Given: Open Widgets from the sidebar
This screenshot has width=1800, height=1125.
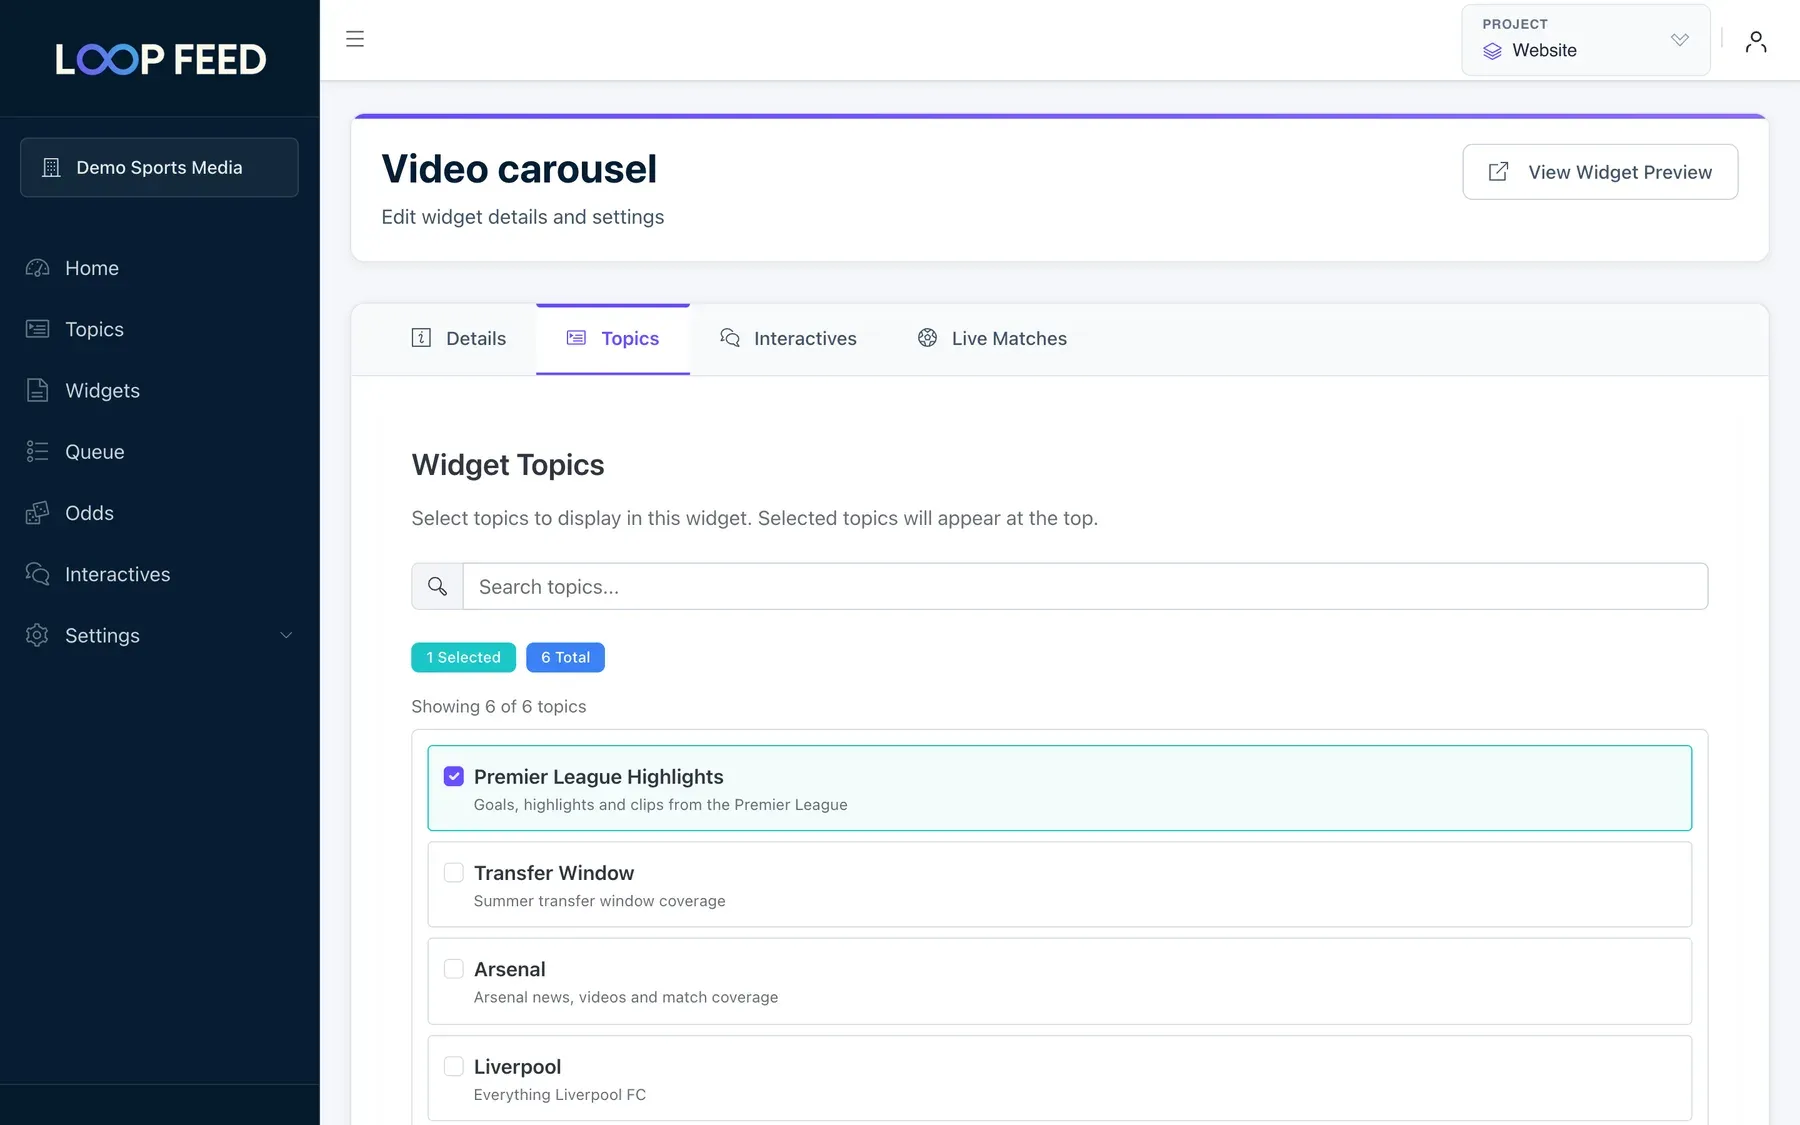Looking at the screenshot, I should point(102,390).
